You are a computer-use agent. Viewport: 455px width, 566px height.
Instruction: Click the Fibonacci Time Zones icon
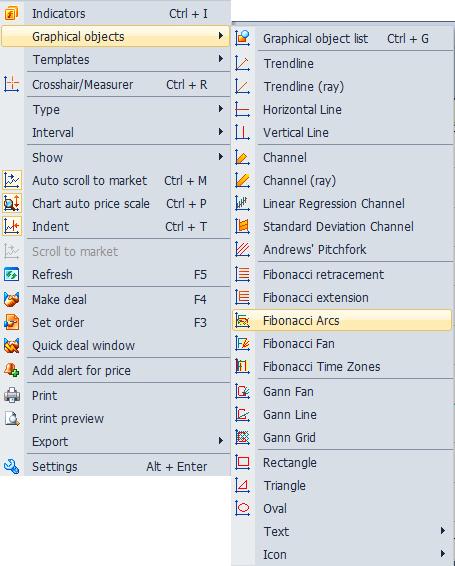tap(242, 366)
